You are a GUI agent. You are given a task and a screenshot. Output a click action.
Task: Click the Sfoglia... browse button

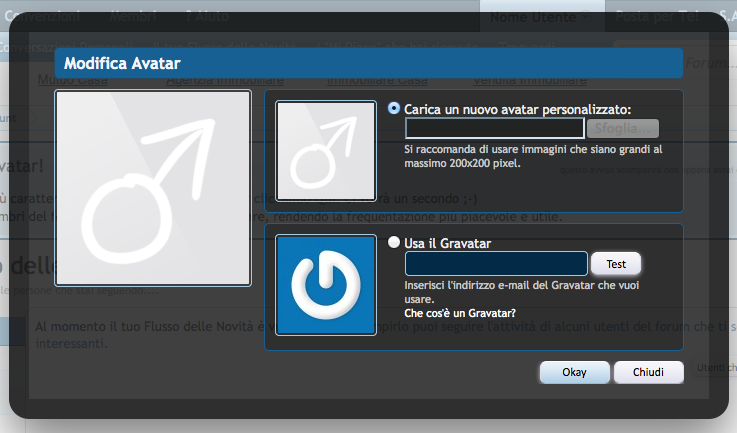(622, 128)
